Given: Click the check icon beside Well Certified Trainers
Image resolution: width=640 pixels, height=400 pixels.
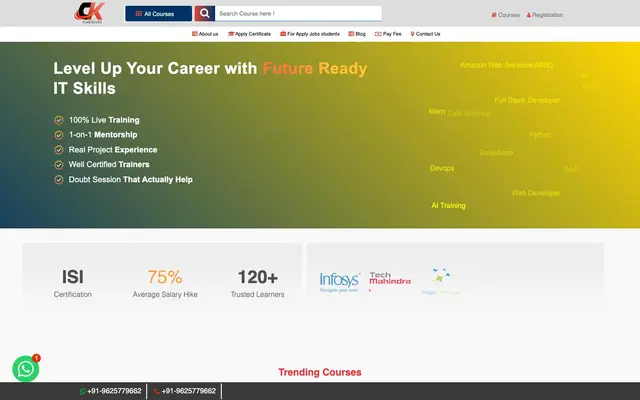Looking at the screenshot, I should pos(59,164).
